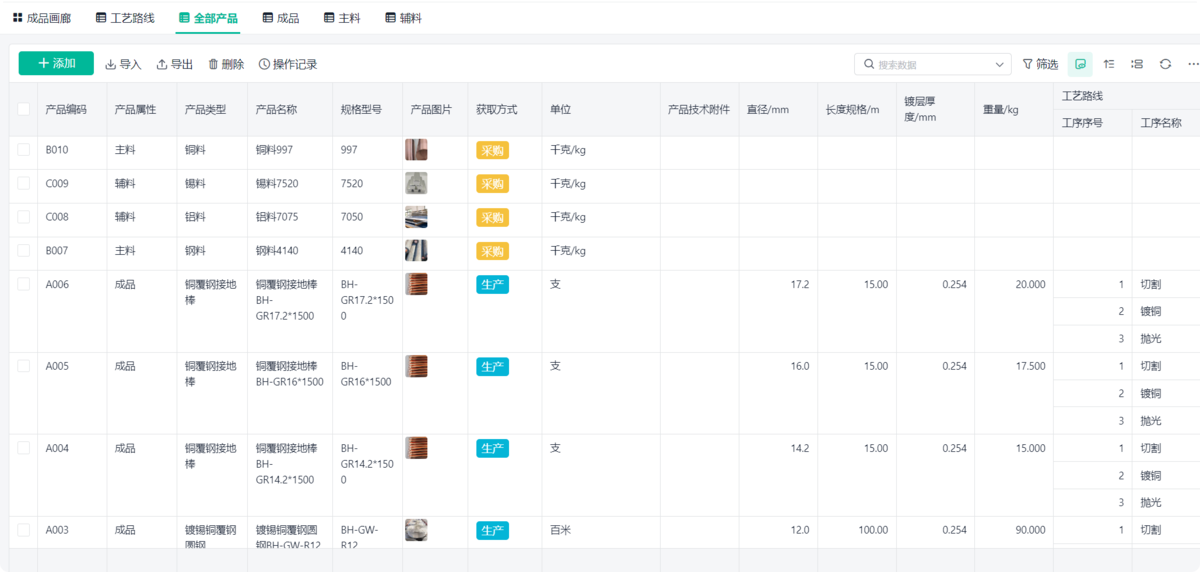The width and height of the screenshot is (1200, 572).
Task: Check the row B010 checkbox
Action: pyautogui.click(x=23, y=149)
